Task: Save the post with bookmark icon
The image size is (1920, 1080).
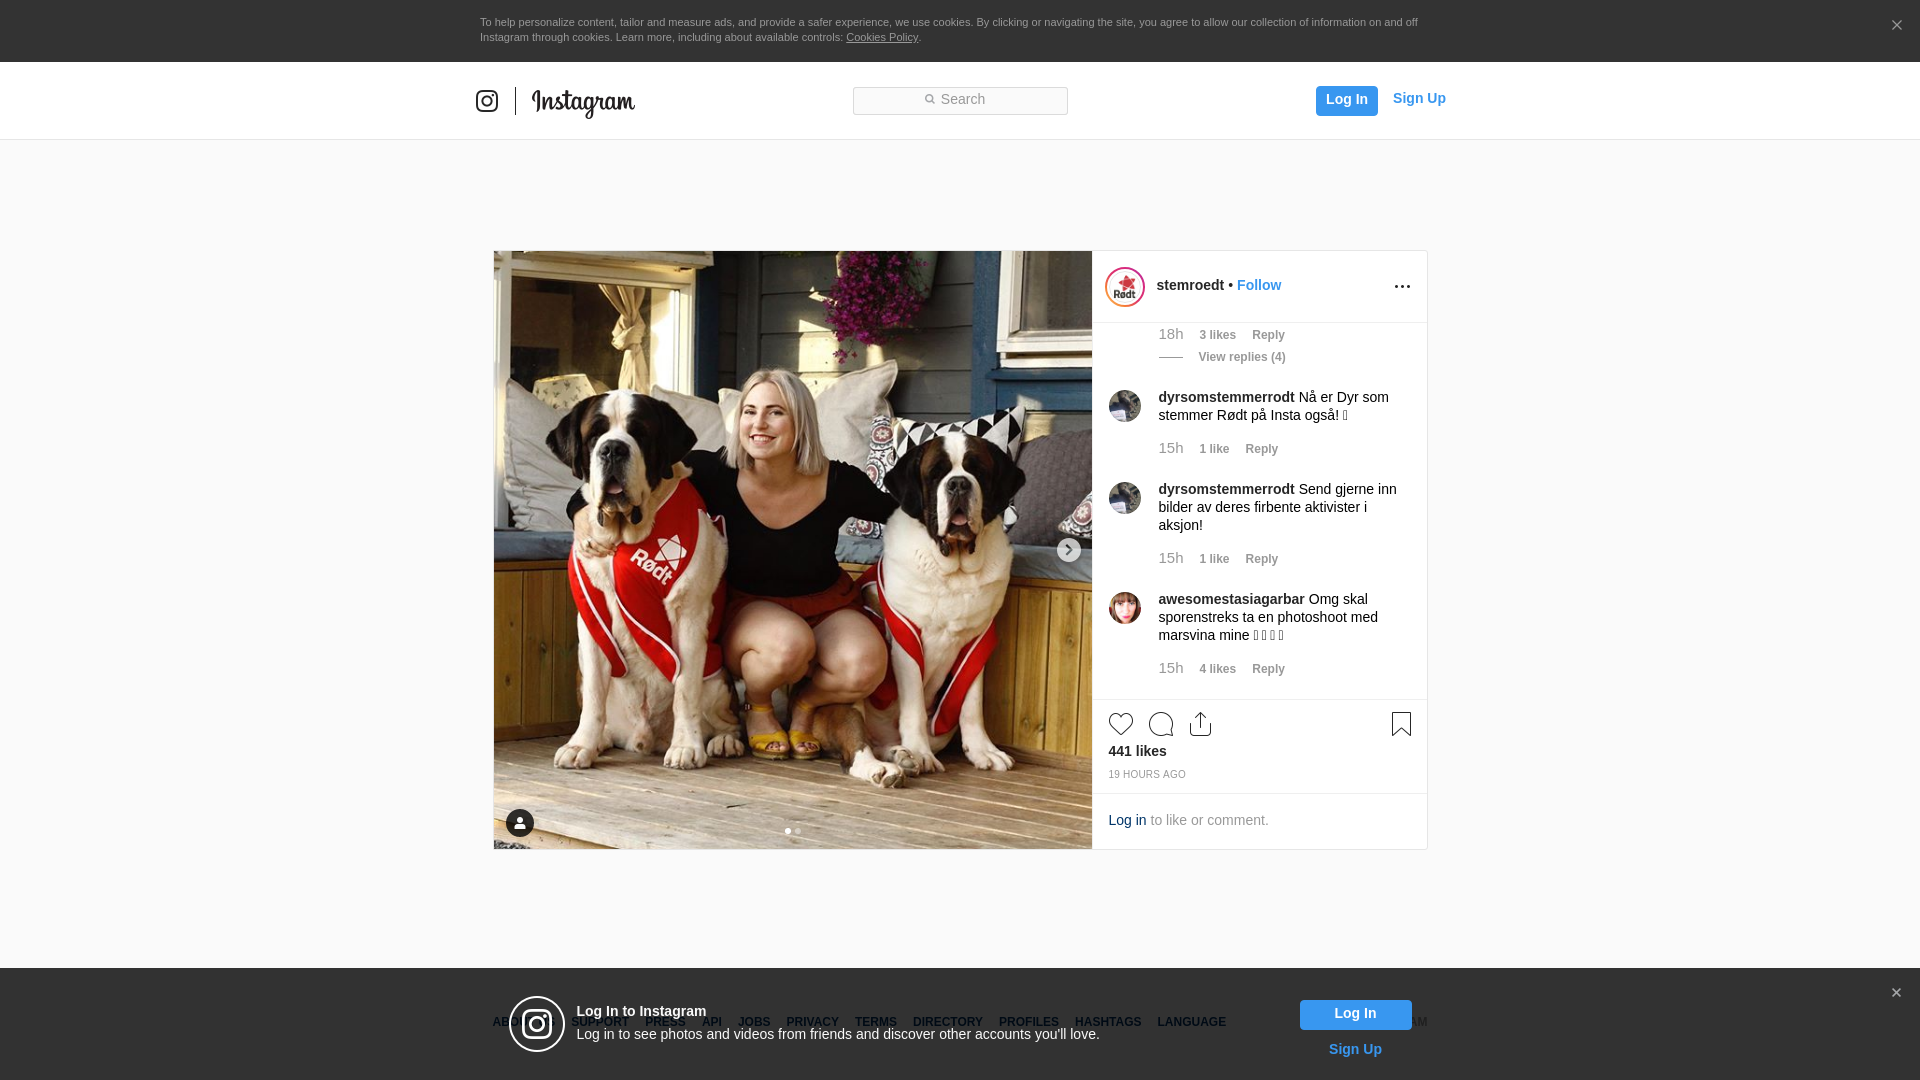Action: point(1401,724)
